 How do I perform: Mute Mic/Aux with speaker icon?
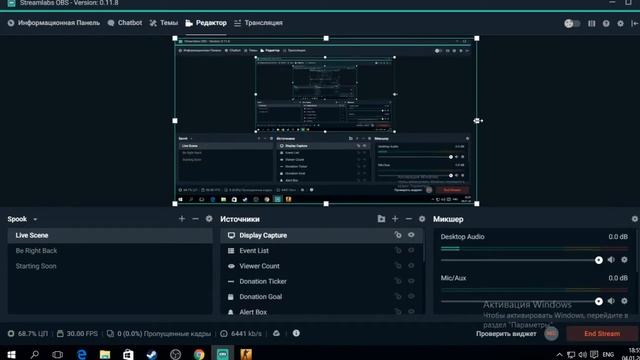[611, 301]
